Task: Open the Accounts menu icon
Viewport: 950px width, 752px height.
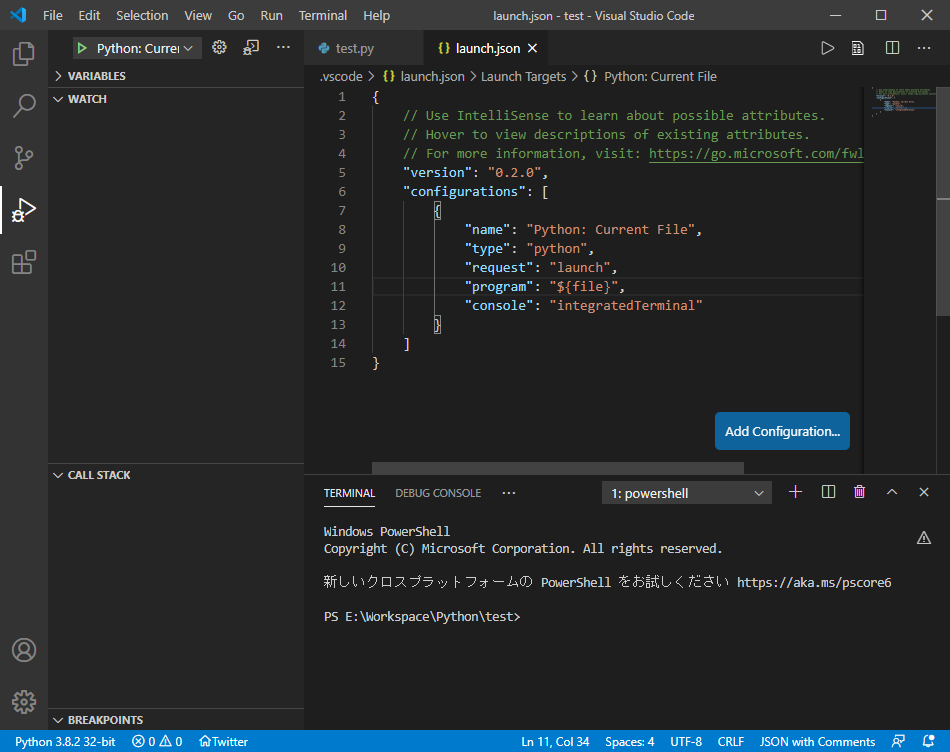Action: [24, 650]
